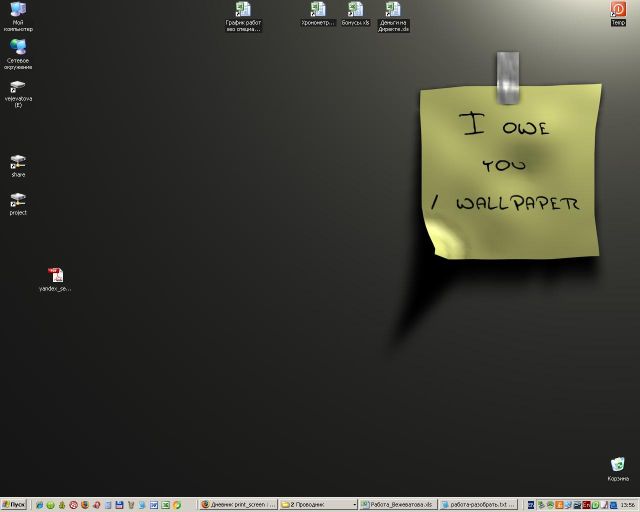Click the red lifebuoy quick launch icon

pos(73,505)
